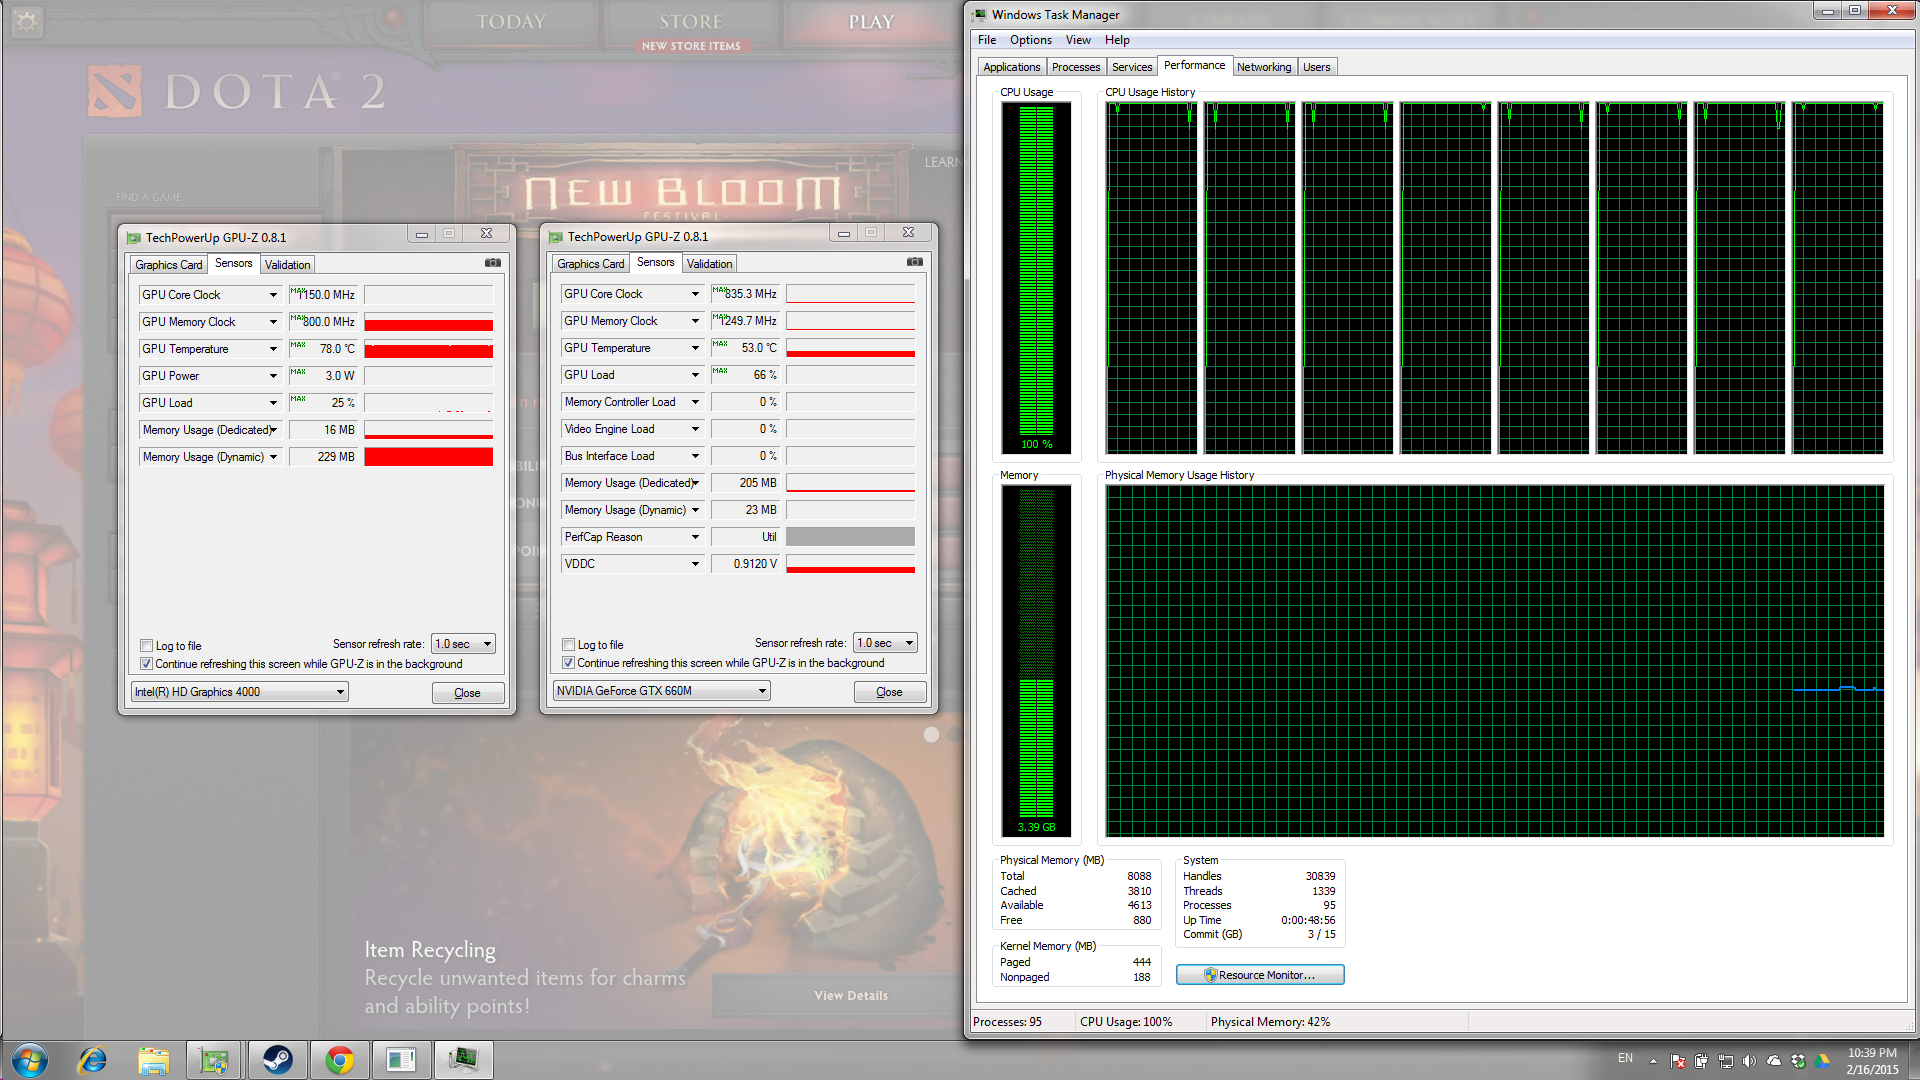
Task: Switch to Processes tab
Action: (1076, 67)
